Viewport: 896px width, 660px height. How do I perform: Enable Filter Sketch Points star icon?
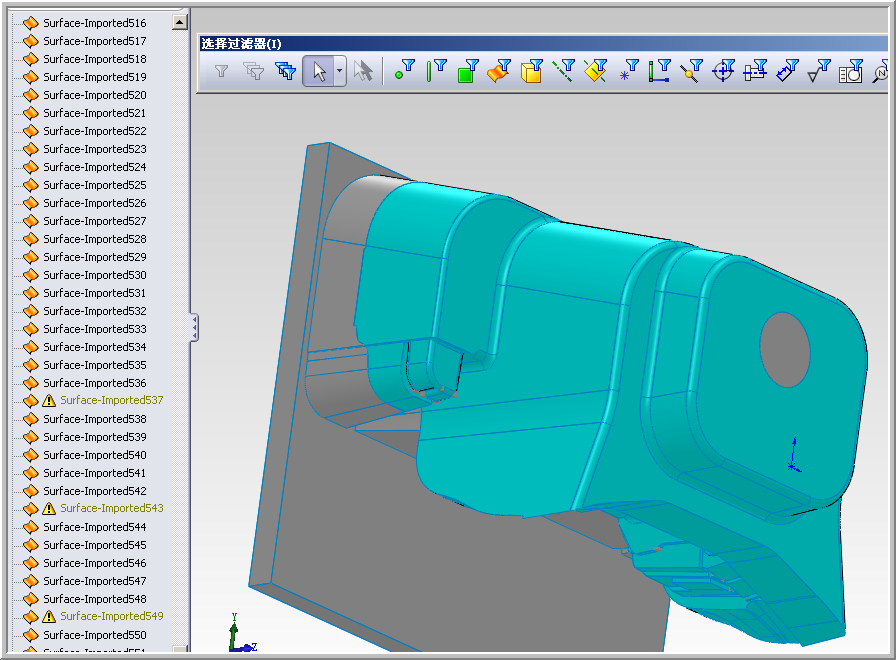pos(629,71)
